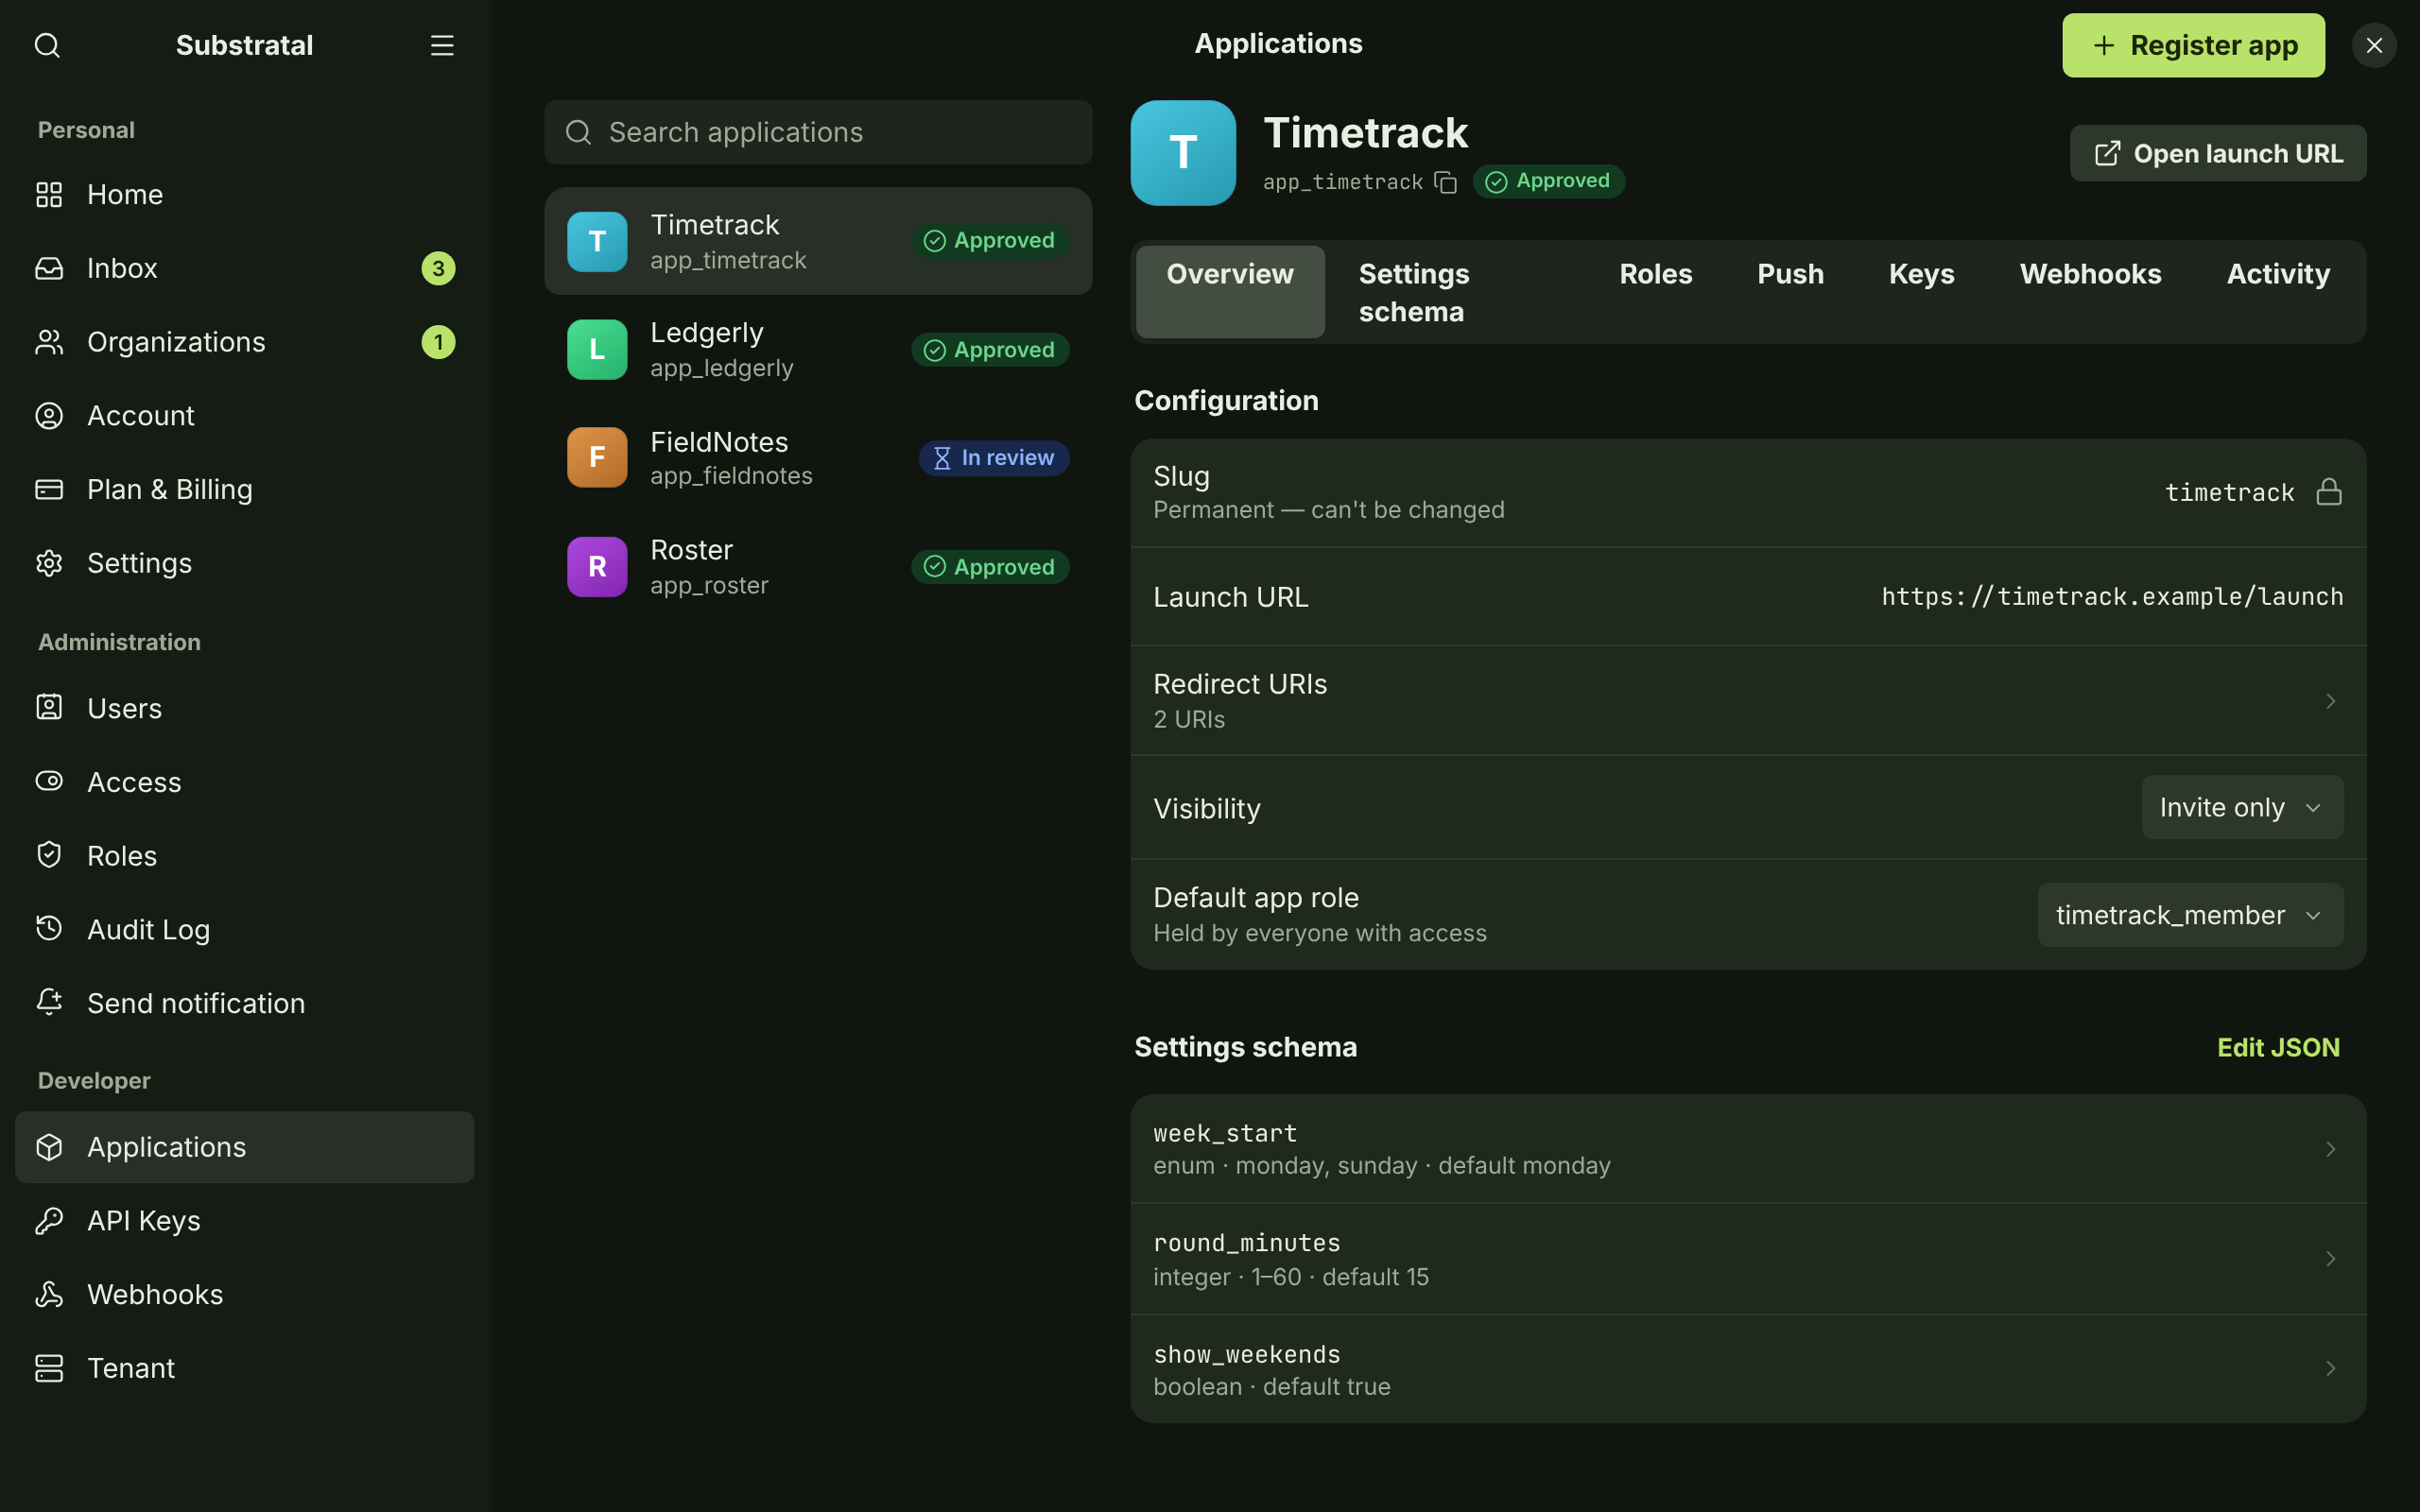The height and width of the screenshot is (1512, 2420).
Task: Expand the week_start schema entry
Action: point(1748,1149)
